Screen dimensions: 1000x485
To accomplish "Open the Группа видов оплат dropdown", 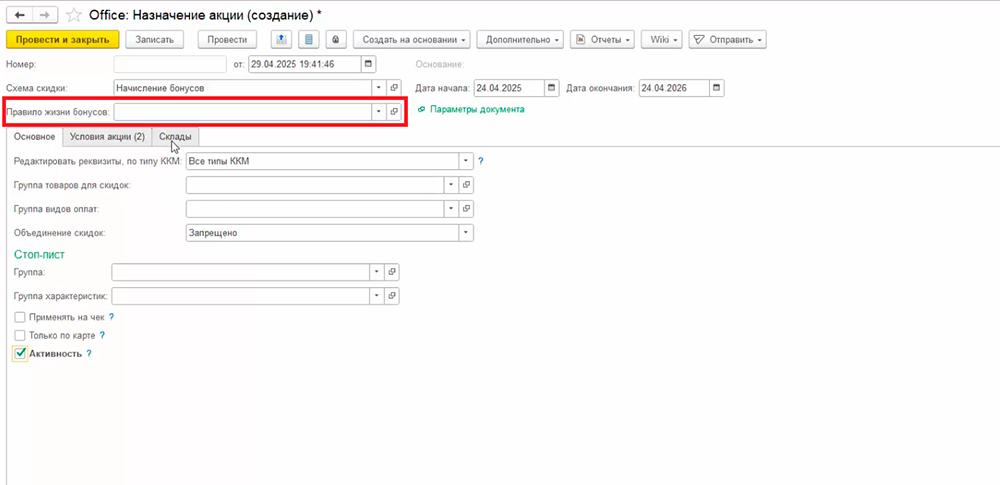I will (450, 208).
